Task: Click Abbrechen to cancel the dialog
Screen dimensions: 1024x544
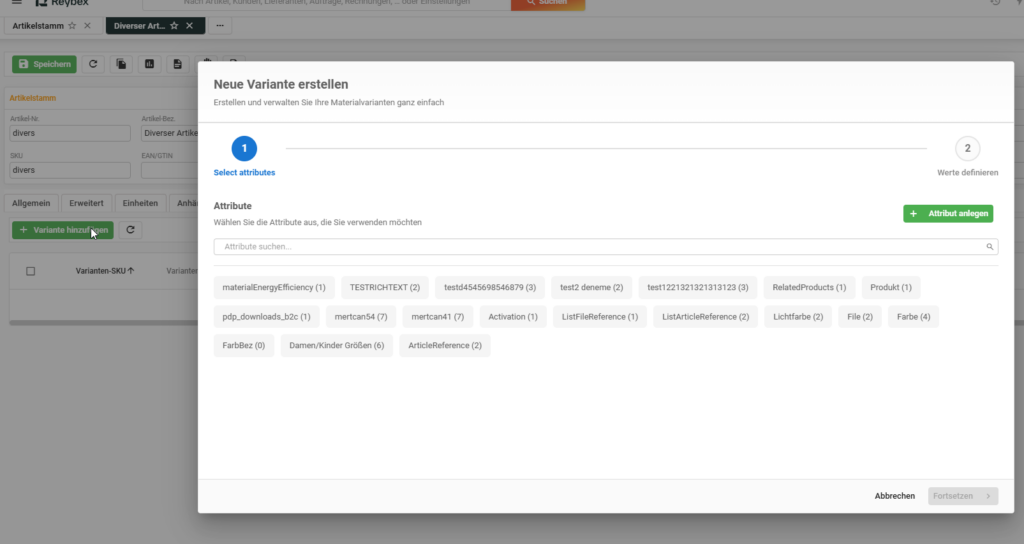Action: pyautogui.click(x=895, y=496)
